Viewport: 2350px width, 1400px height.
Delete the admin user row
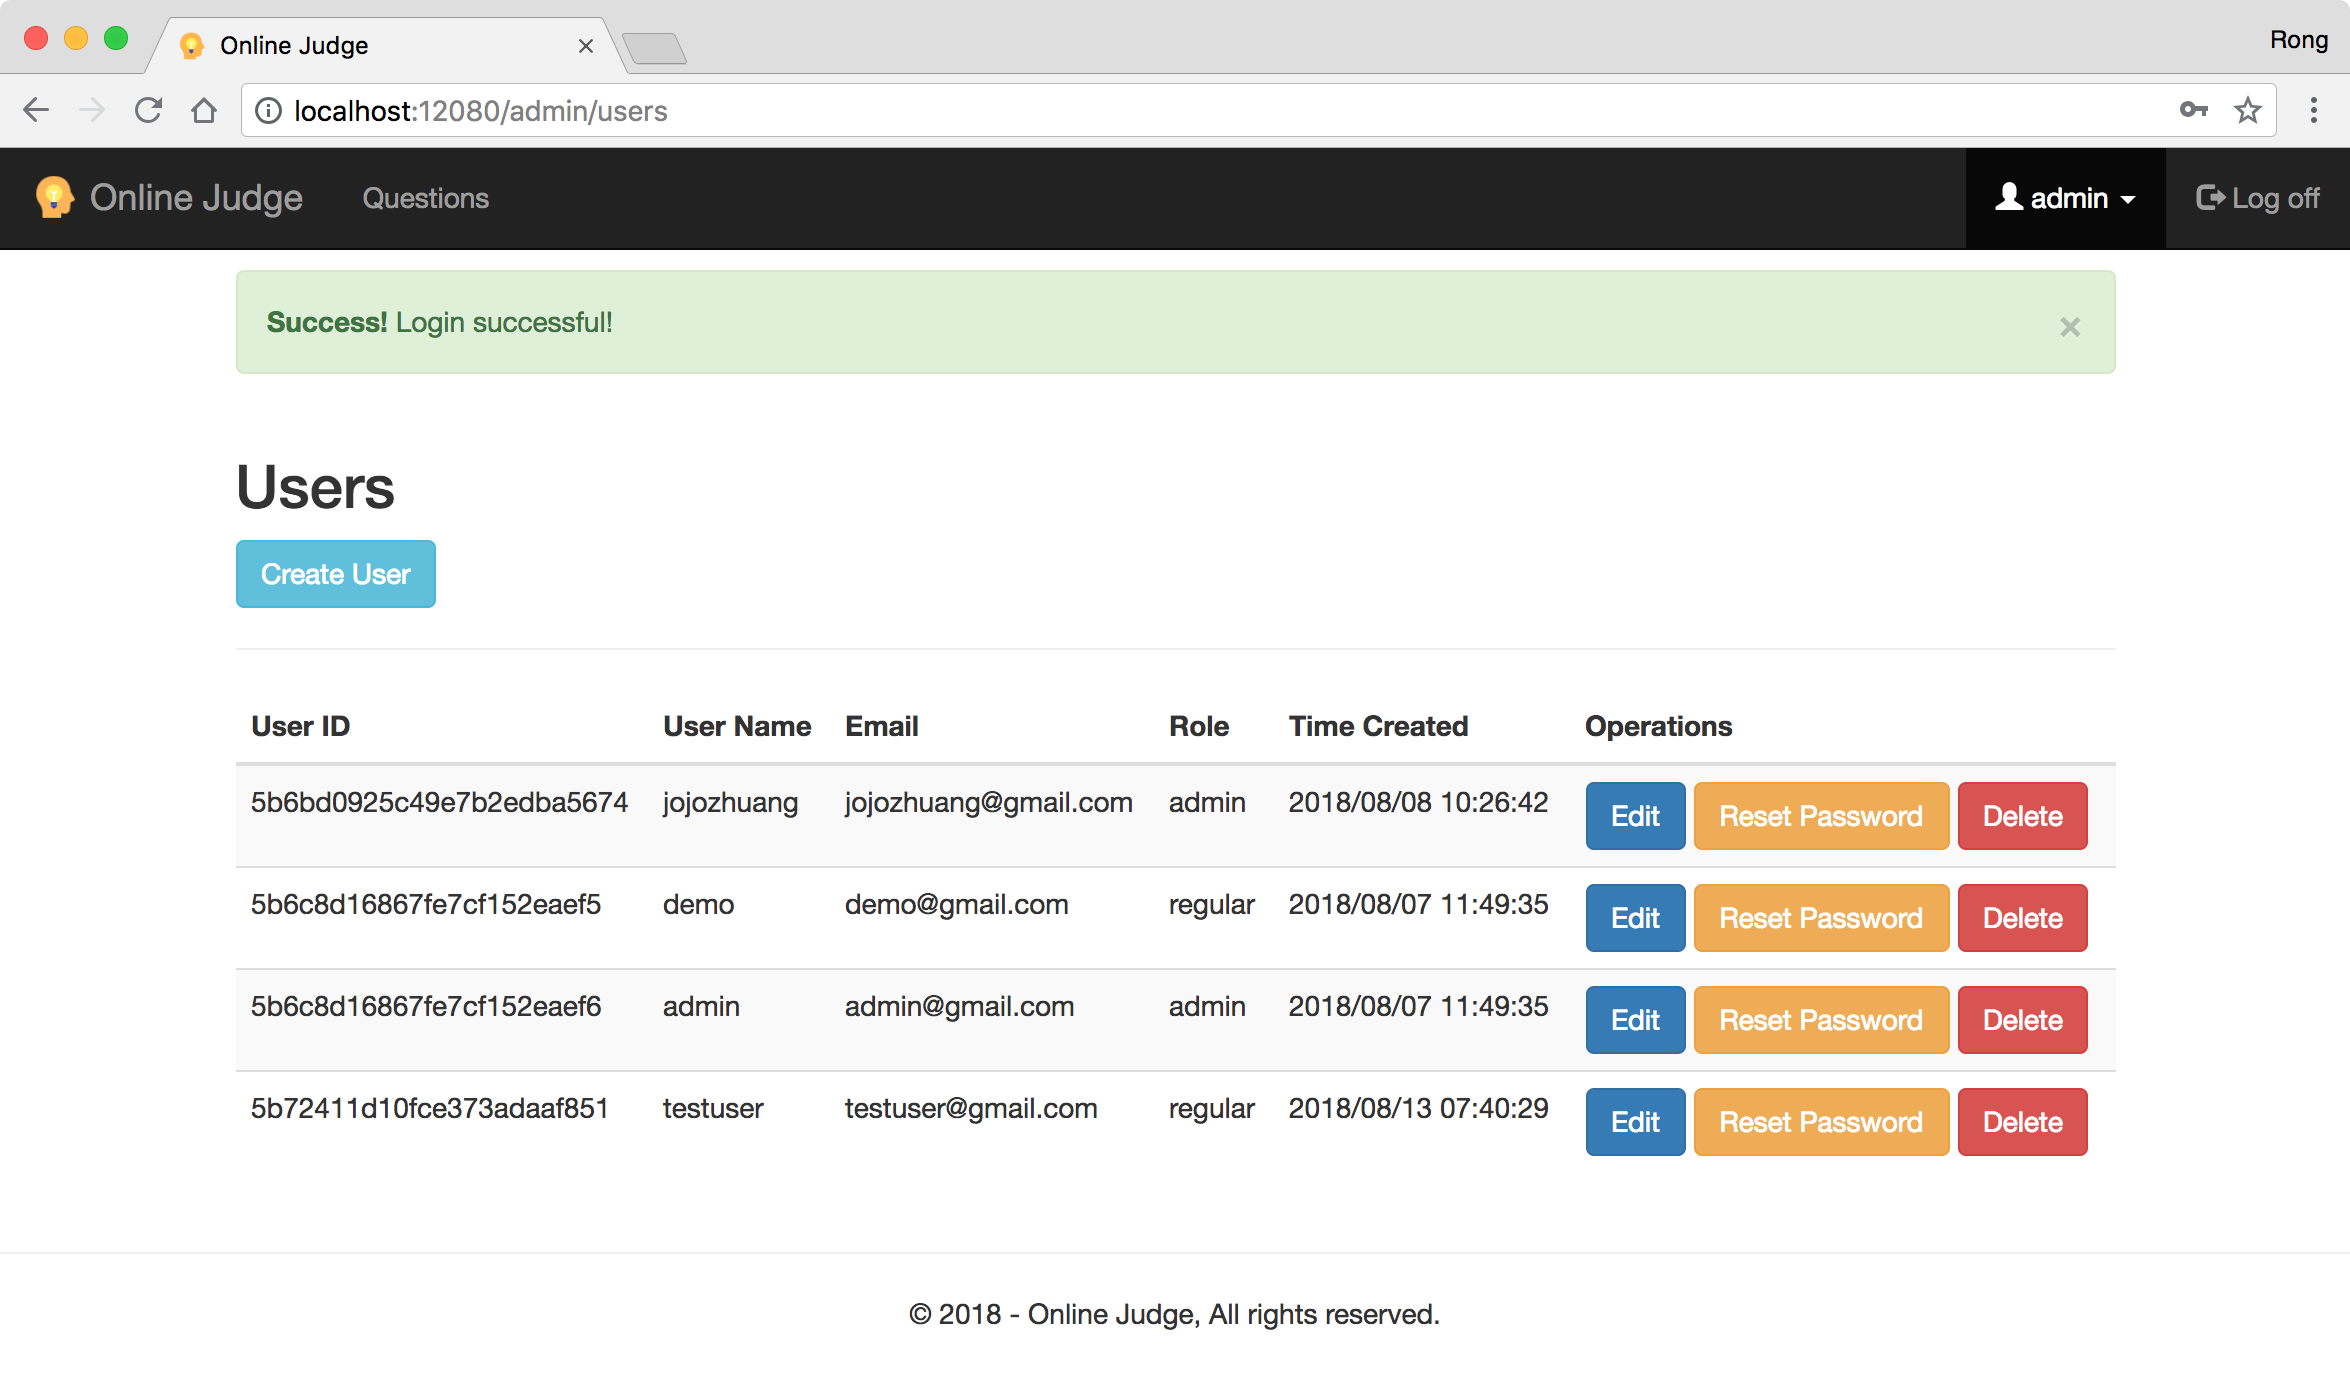click(2022, 1020)
